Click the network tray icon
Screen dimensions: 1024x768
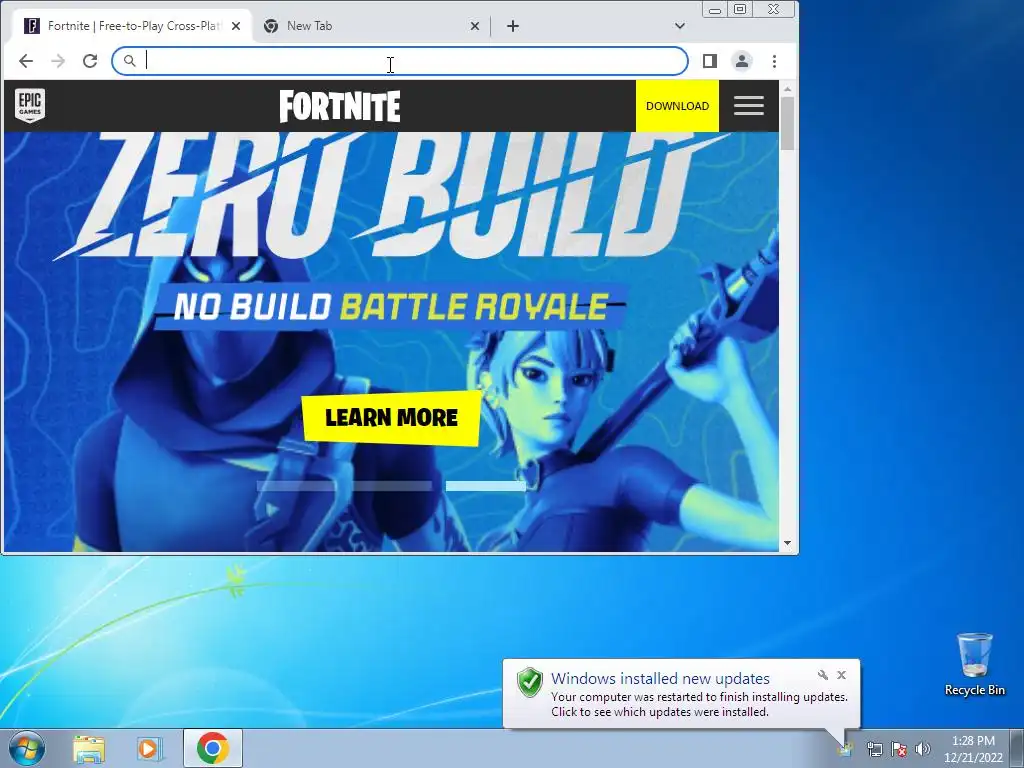coord(874,749)
